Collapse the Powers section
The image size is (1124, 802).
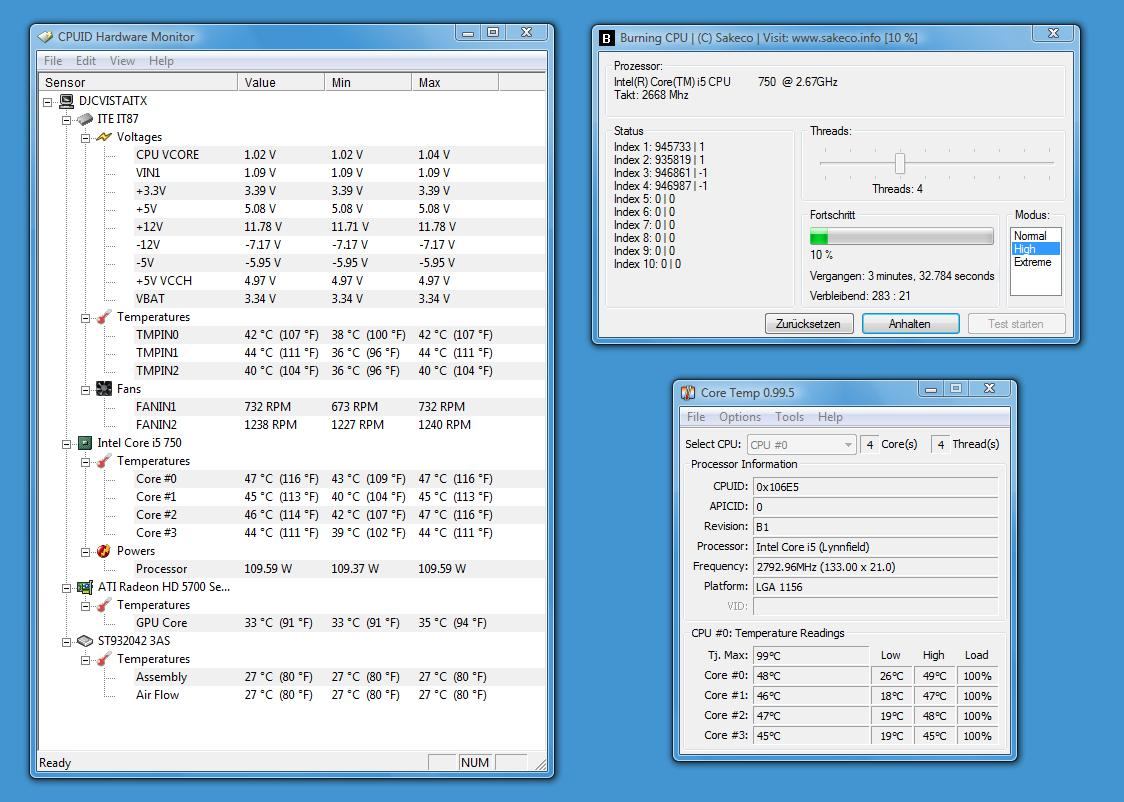(x=85, y=552)
